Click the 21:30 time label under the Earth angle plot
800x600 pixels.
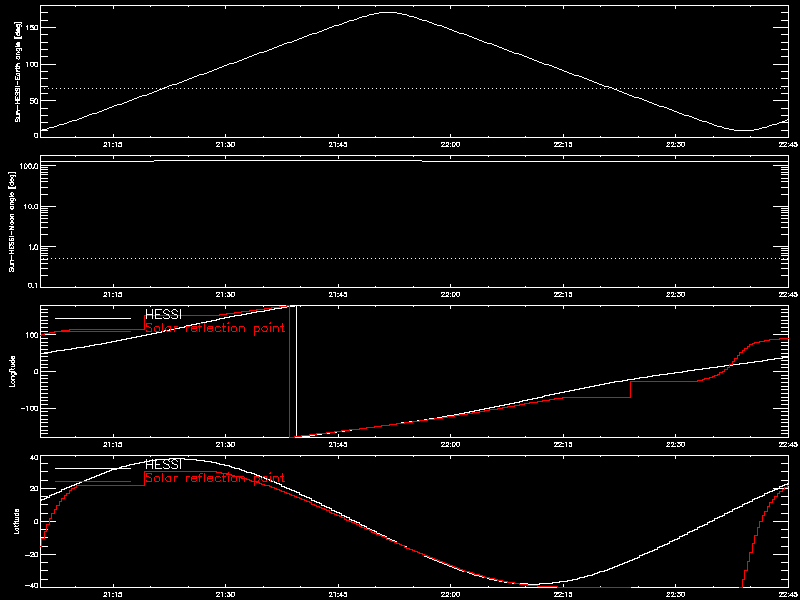pos(226,145)
